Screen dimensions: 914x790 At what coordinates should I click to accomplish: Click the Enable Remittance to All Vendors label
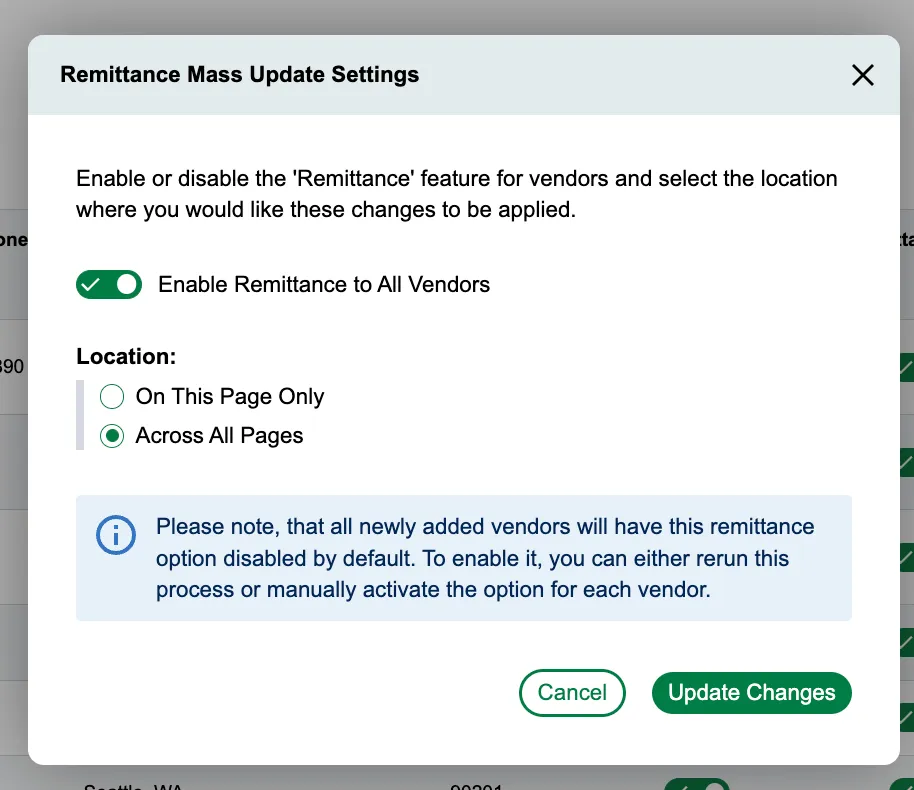(x=324, y=285)
